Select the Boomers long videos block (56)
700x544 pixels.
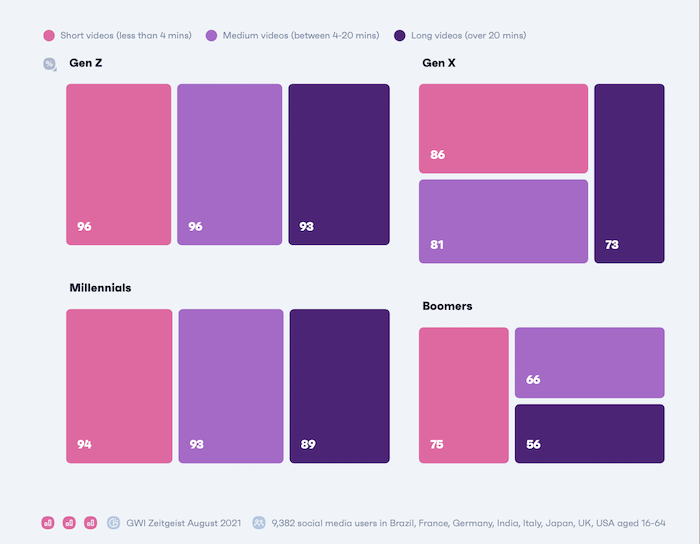pos(589,433)
